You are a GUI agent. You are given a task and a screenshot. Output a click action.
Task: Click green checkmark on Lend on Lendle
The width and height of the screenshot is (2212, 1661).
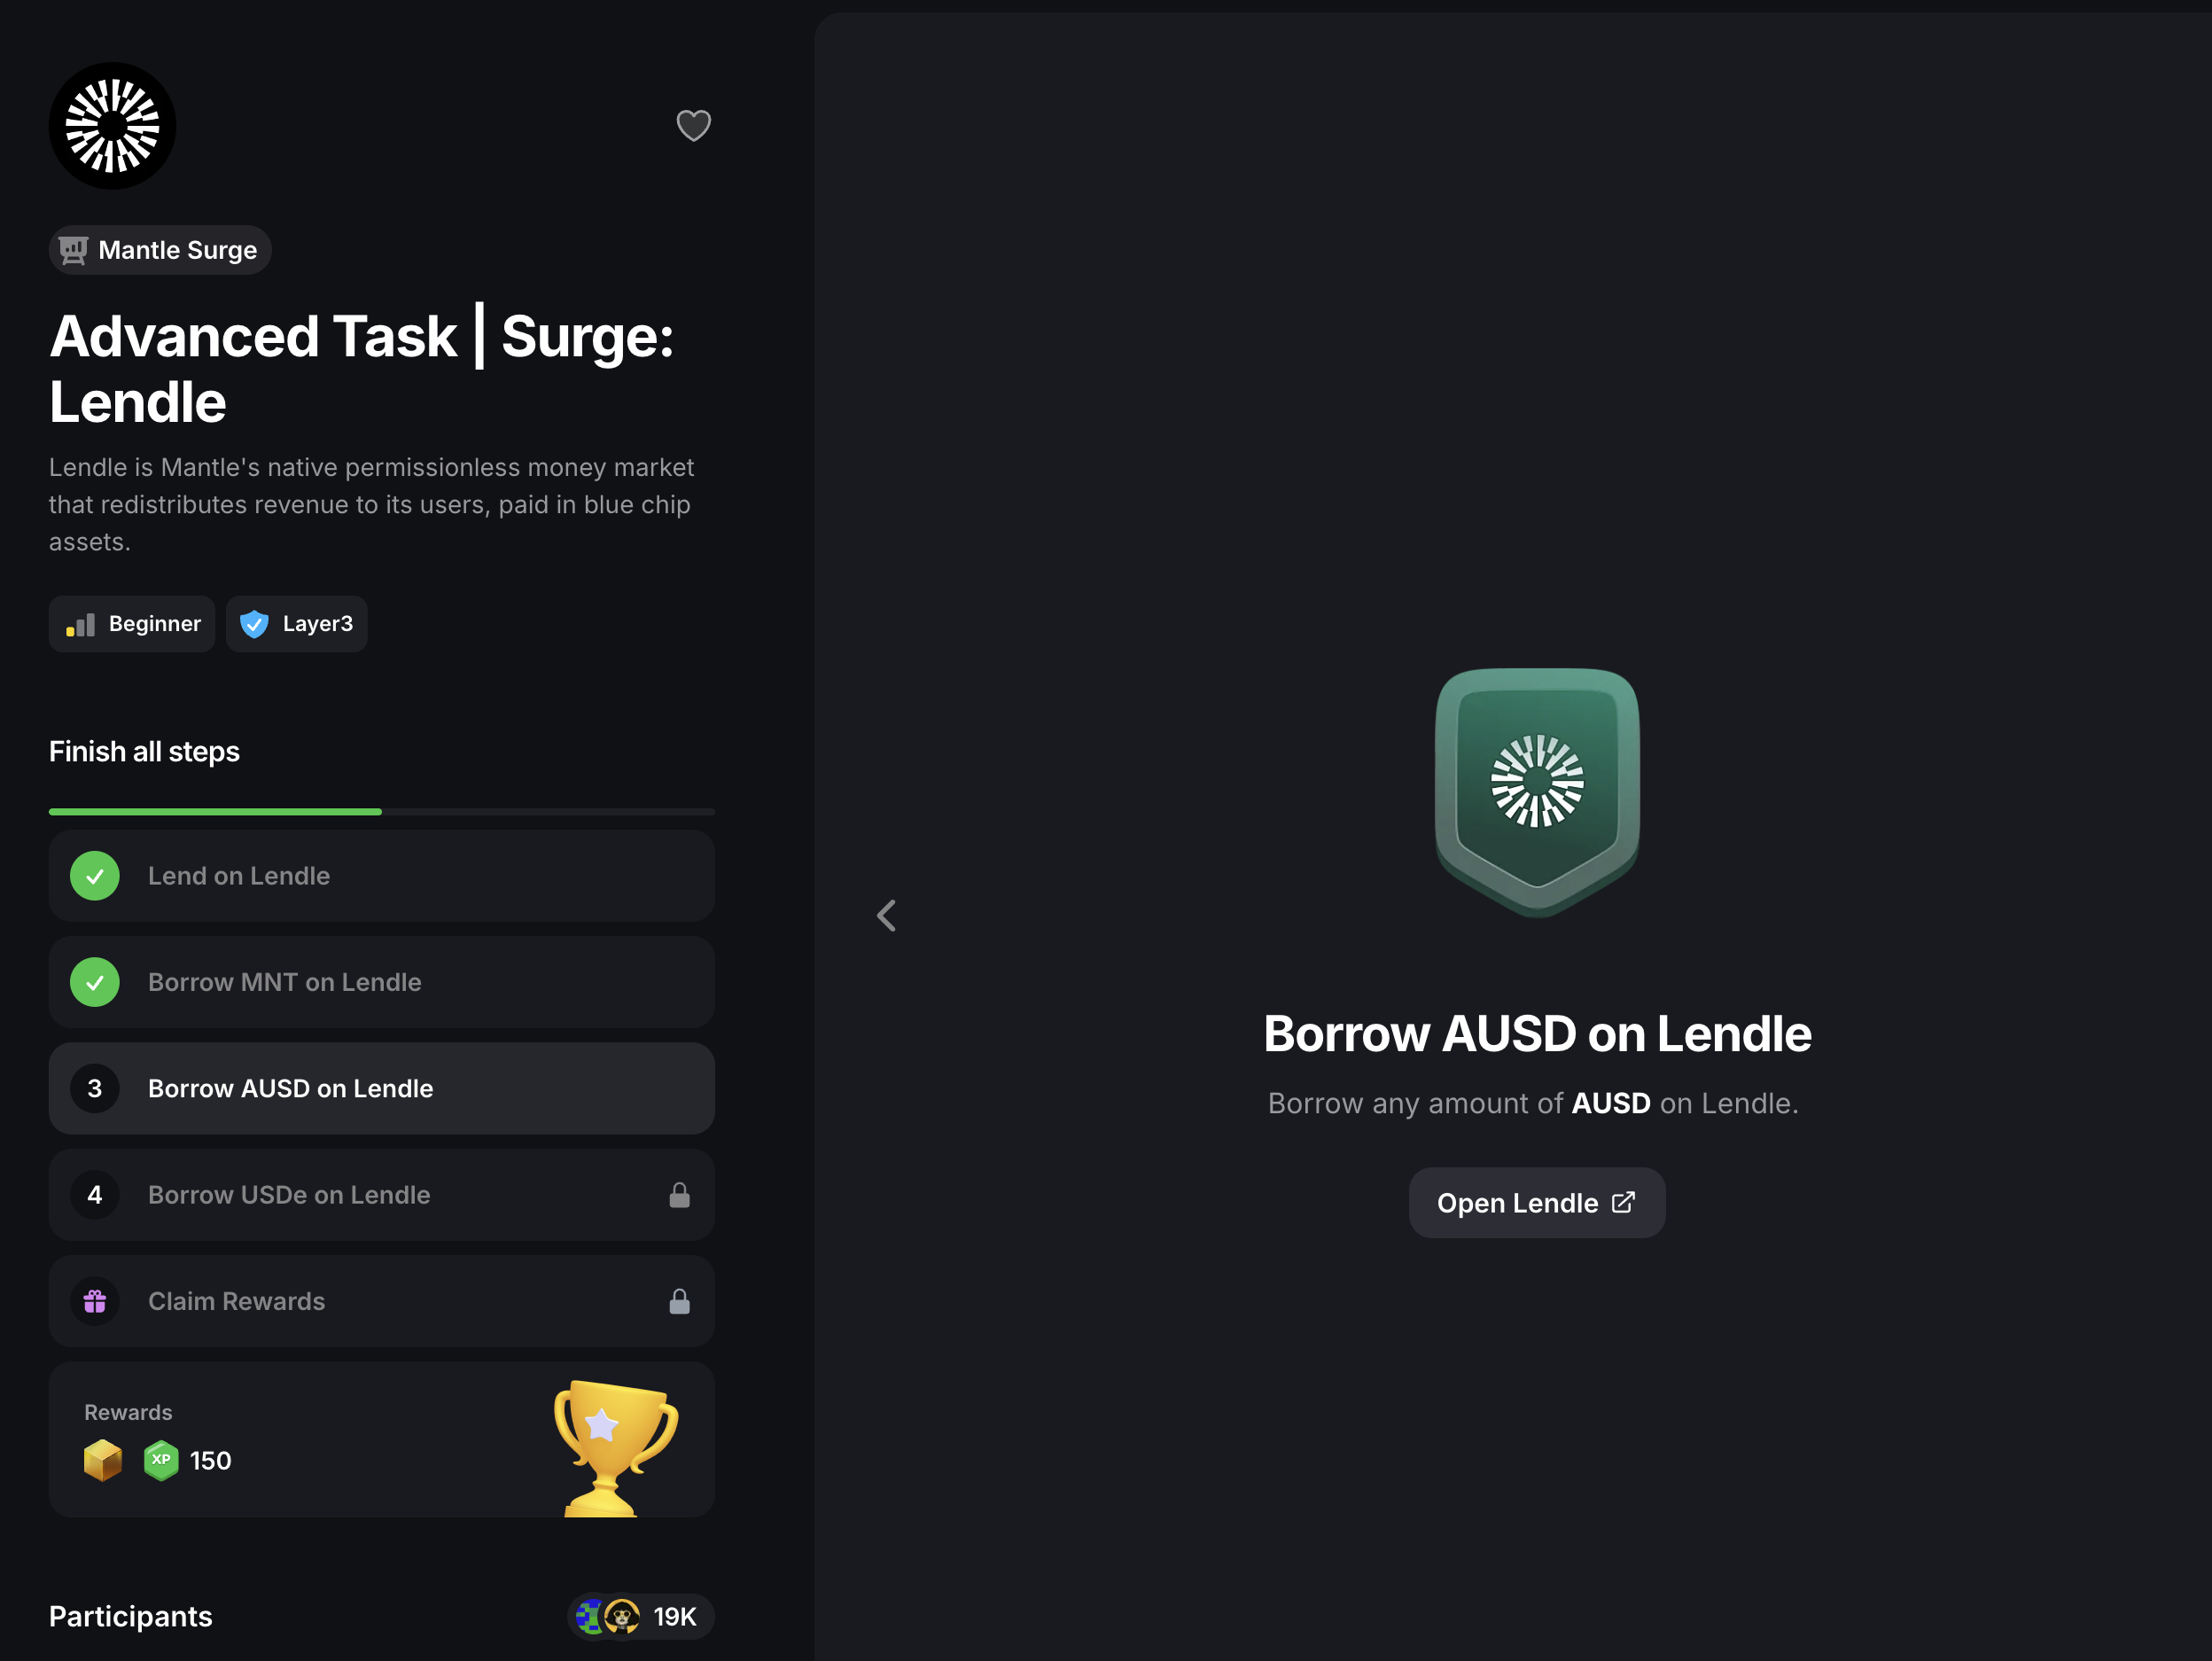click(95, 876)
